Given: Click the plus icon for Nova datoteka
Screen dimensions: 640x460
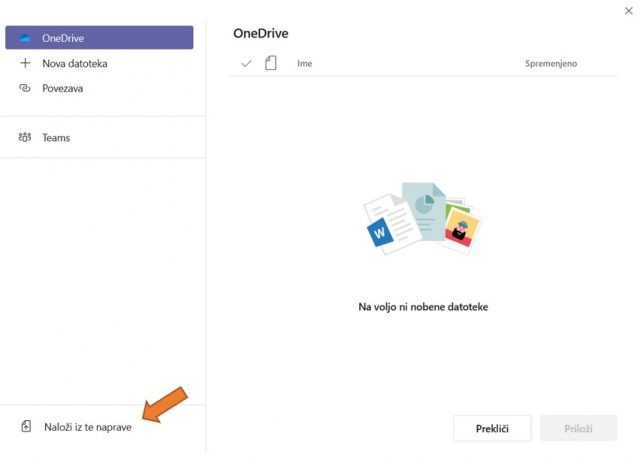Looking at the screenshot, I should 25,63.
